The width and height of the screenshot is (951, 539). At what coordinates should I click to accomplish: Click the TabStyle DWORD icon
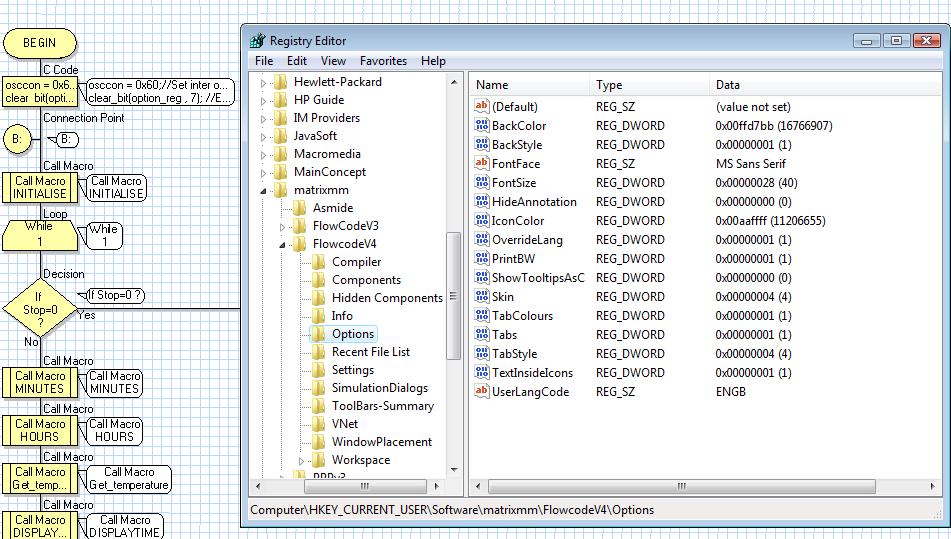[x=482, y=353]
